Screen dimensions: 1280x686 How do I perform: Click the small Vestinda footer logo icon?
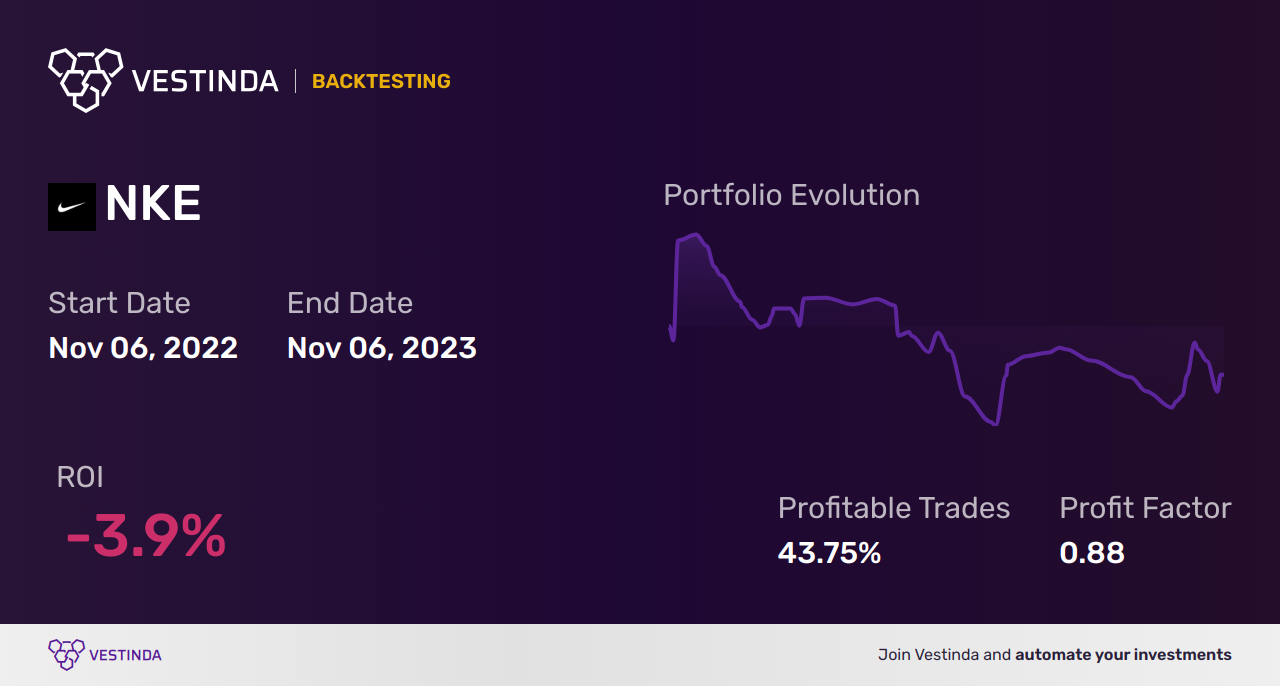(x=66, y=655)
